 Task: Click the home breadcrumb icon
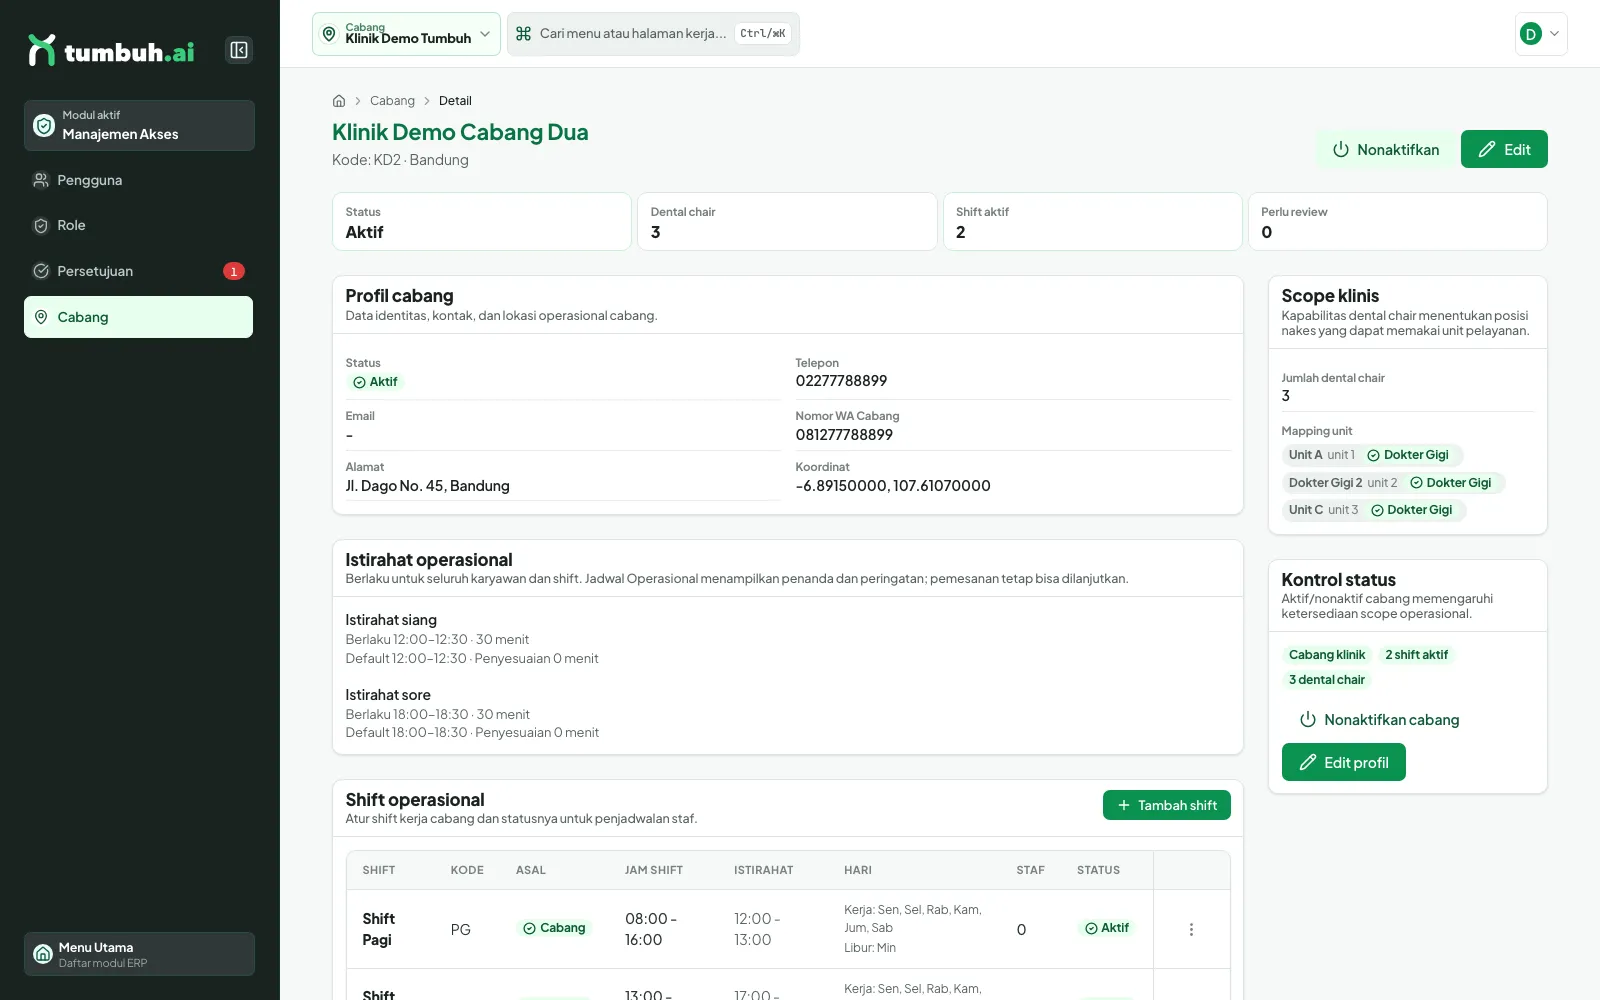point(339,101)
